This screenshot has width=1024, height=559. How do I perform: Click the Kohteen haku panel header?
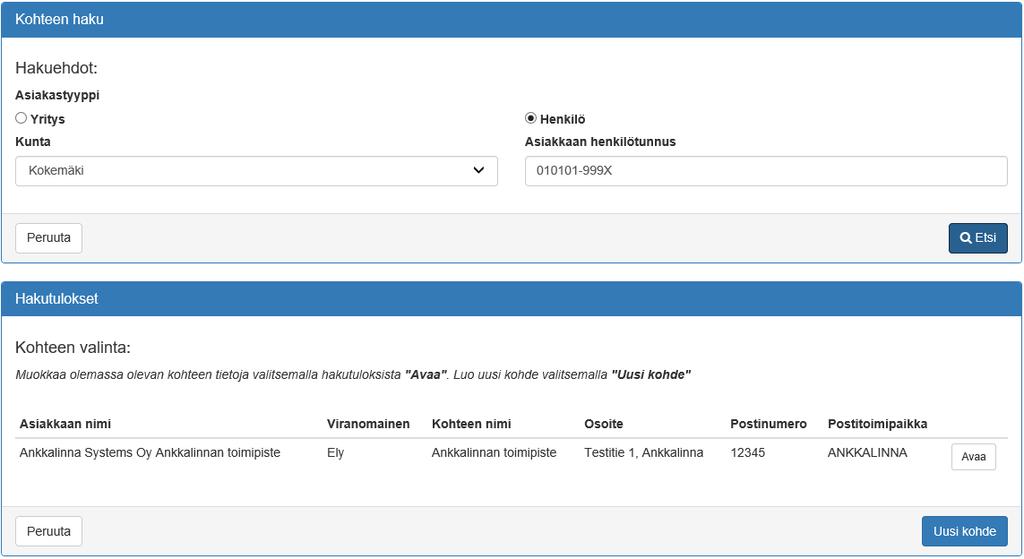coord(511,20)
